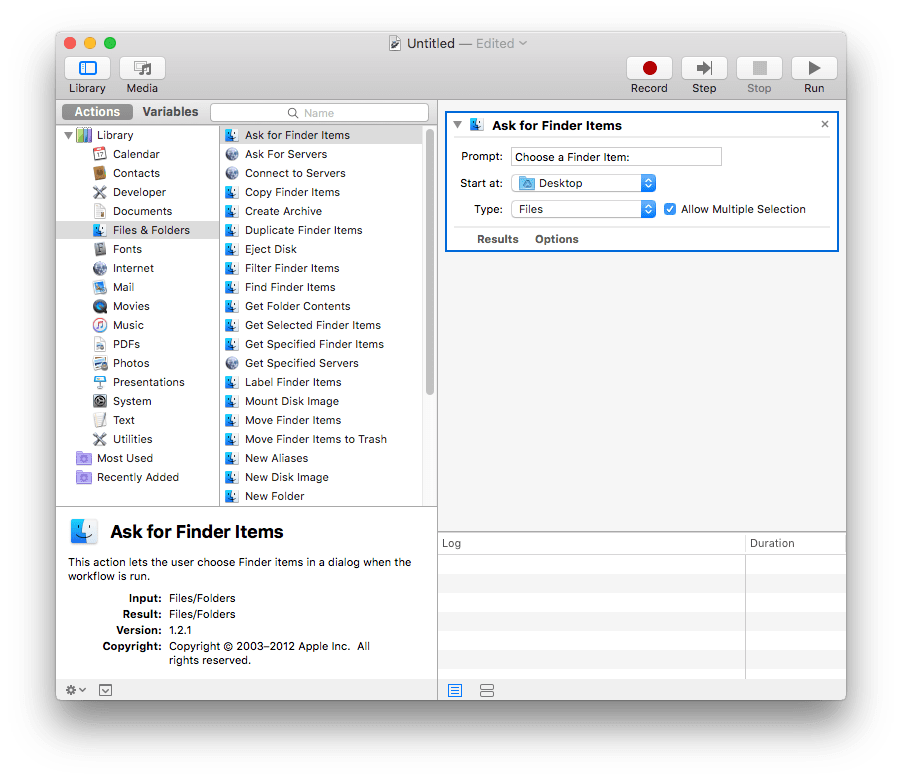This screenshot has height=780, width=902.
Task: Click the Calendar category icon in the Library
Action: tap(100, 154)
